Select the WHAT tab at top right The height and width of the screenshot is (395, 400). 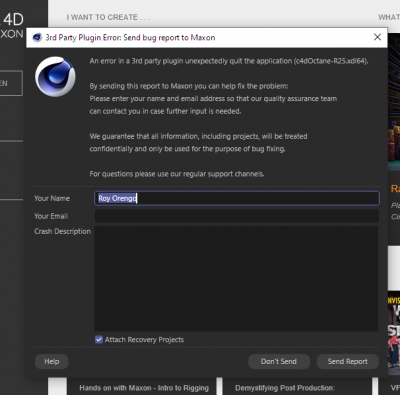(x=389, y=17)
